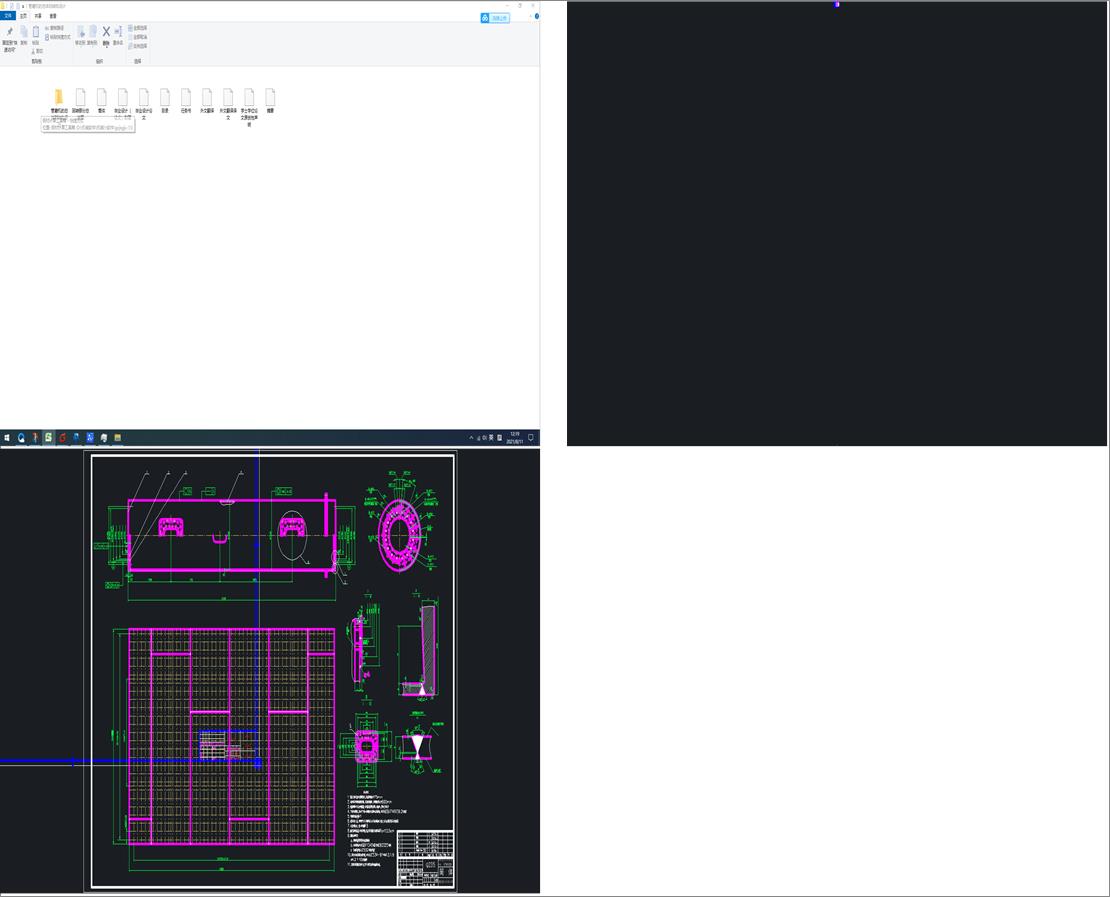Expand the hidden system tray icons chevron

point(471,438)
